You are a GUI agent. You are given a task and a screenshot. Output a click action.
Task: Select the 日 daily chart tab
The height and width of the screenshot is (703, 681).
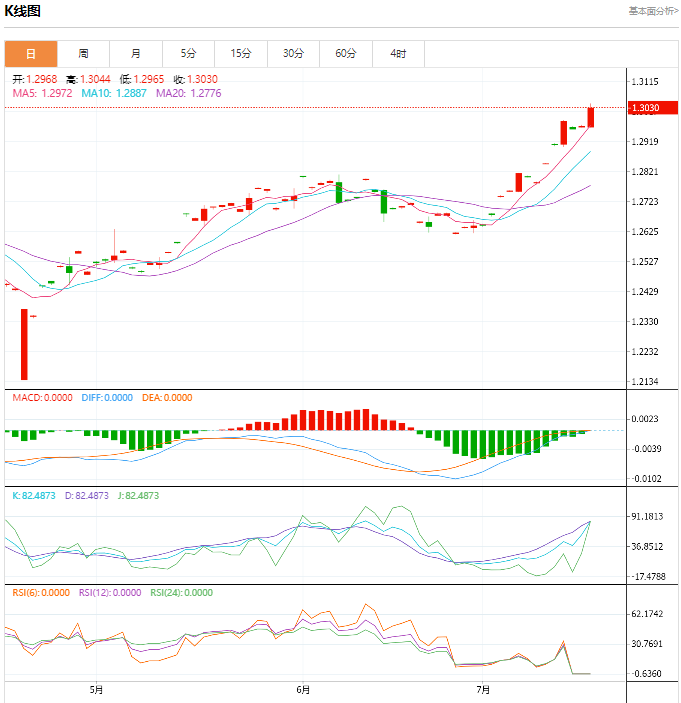coord(31,54)
